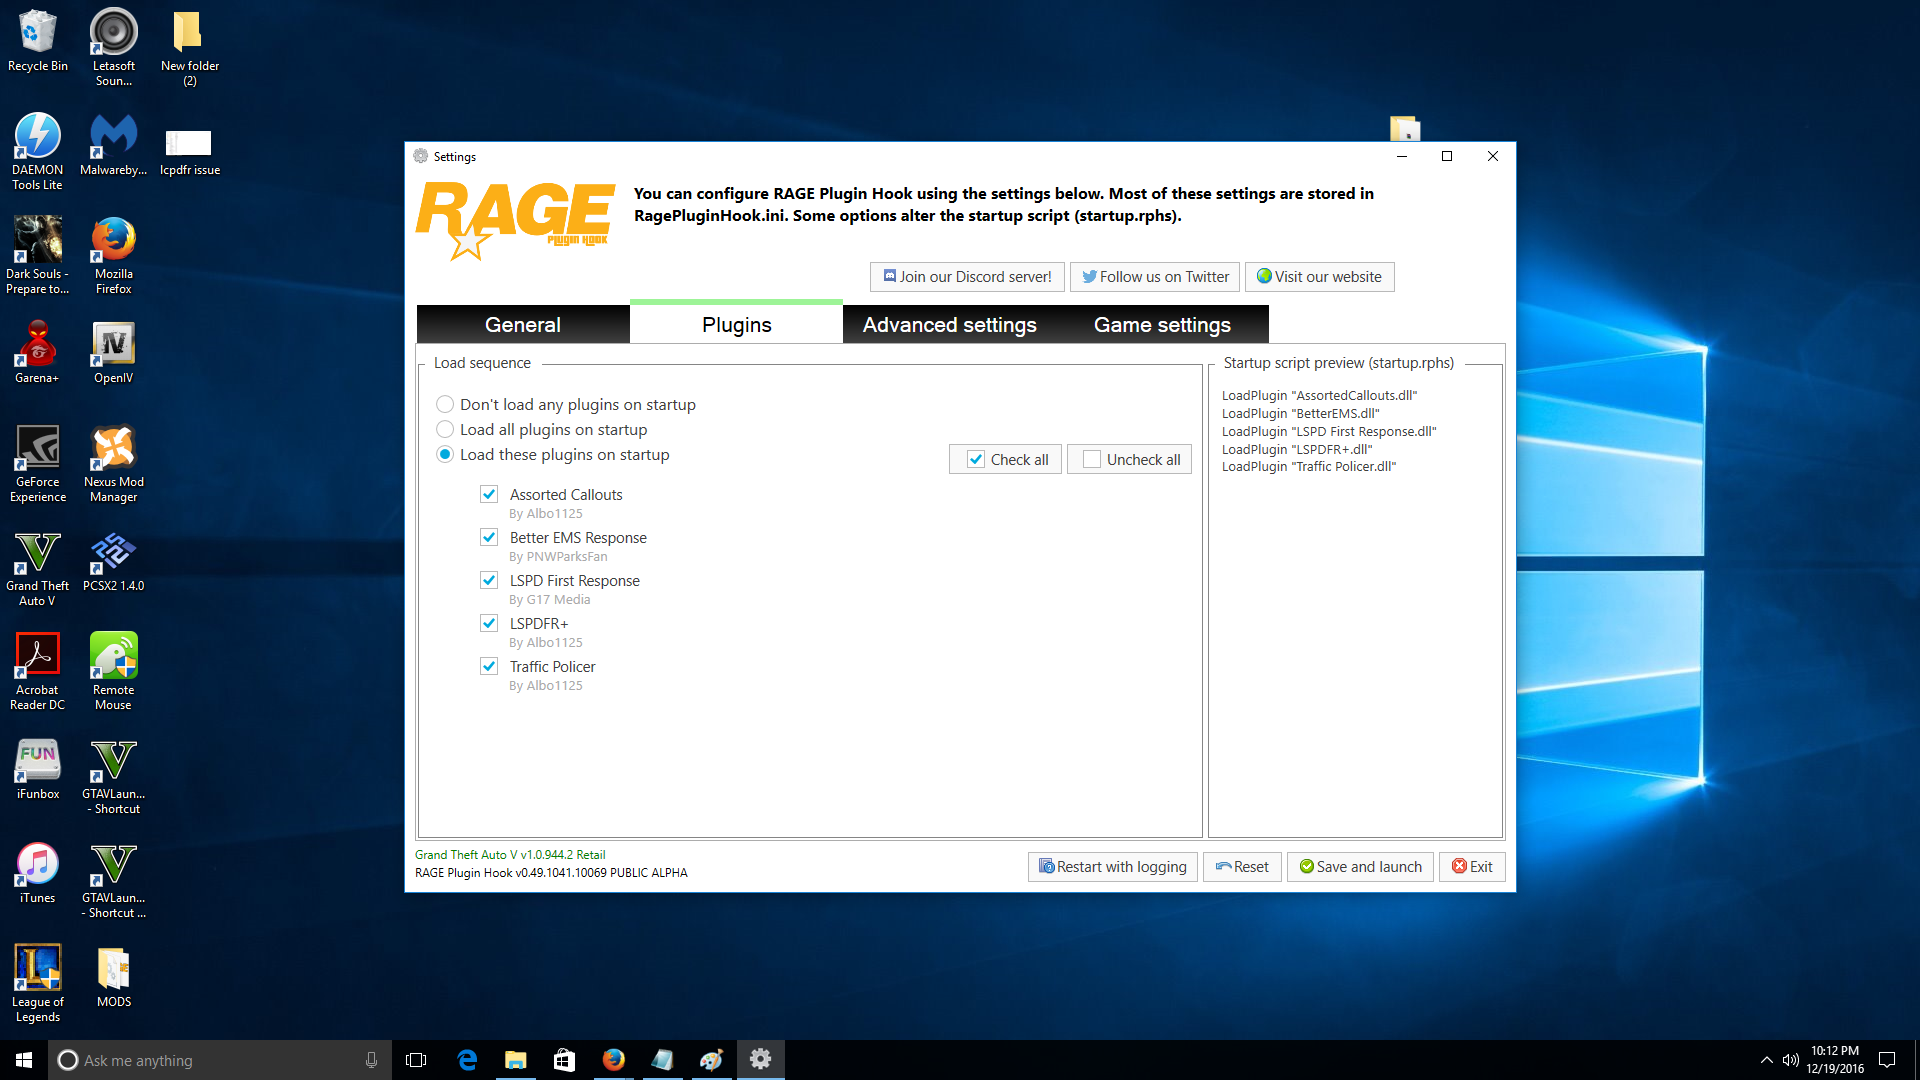The image size is (1920, 1080).
Task: Open the Advanced settings tab
Action: pyautogui.click(x=949, y=325)
